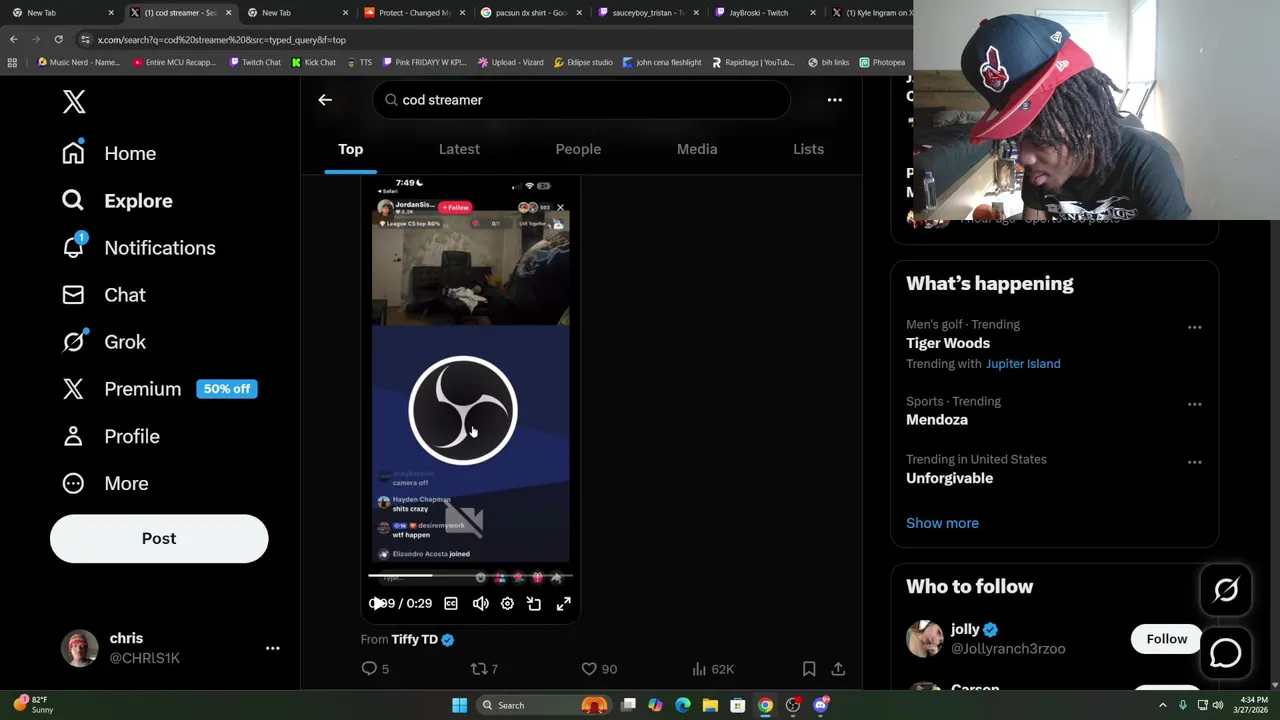The image size is (1280, 720).
Task: Open video playback settings gear
Action: point(507,604)
